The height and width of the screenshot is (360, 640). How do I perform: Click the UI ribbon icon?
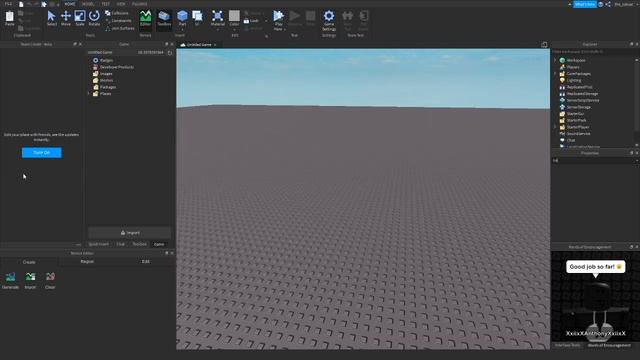[197, 18]
